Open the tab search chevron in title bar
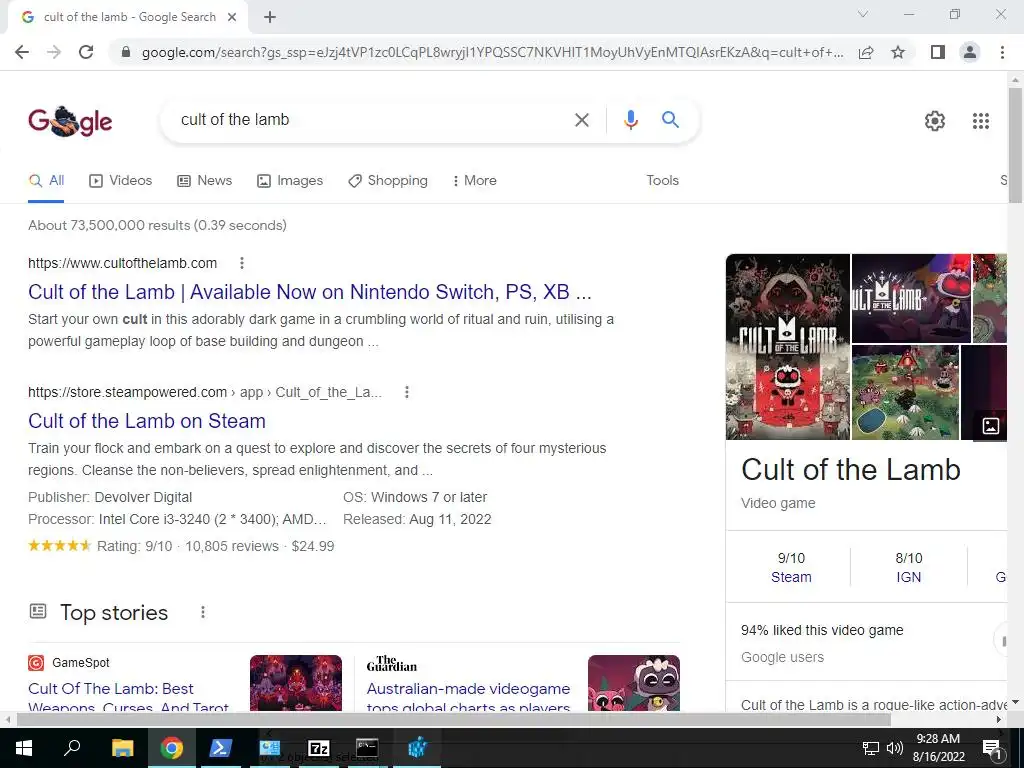 pos(863,14)
